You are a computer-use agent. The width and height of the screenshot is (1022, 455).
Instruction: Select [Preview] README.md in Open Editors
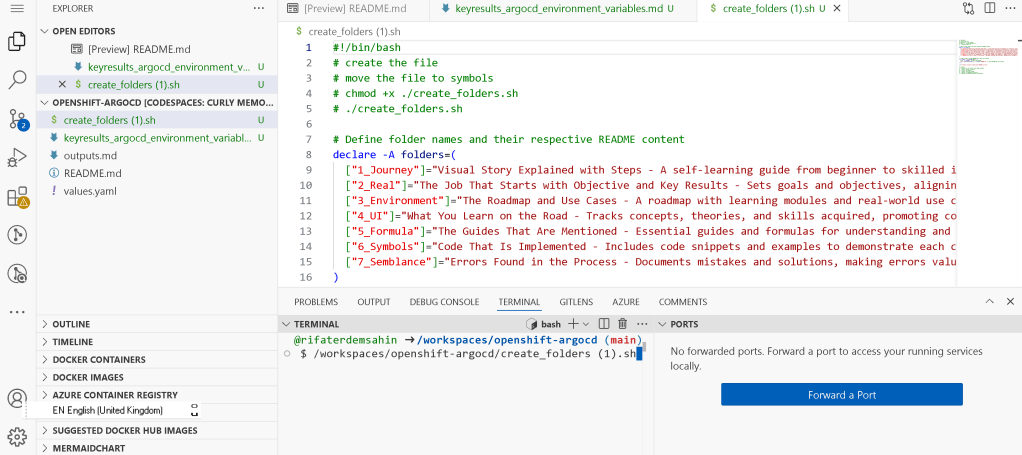click(x=157, y=49)
